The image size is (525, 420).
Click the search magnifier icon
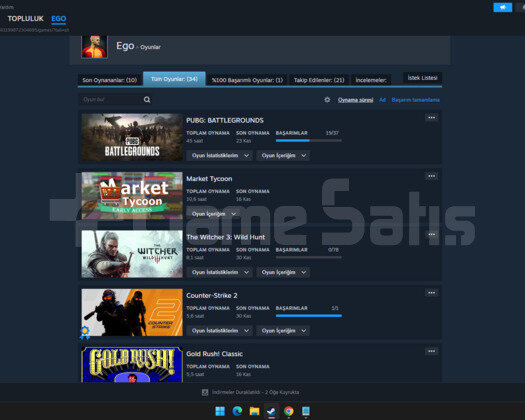pos(147,99)
